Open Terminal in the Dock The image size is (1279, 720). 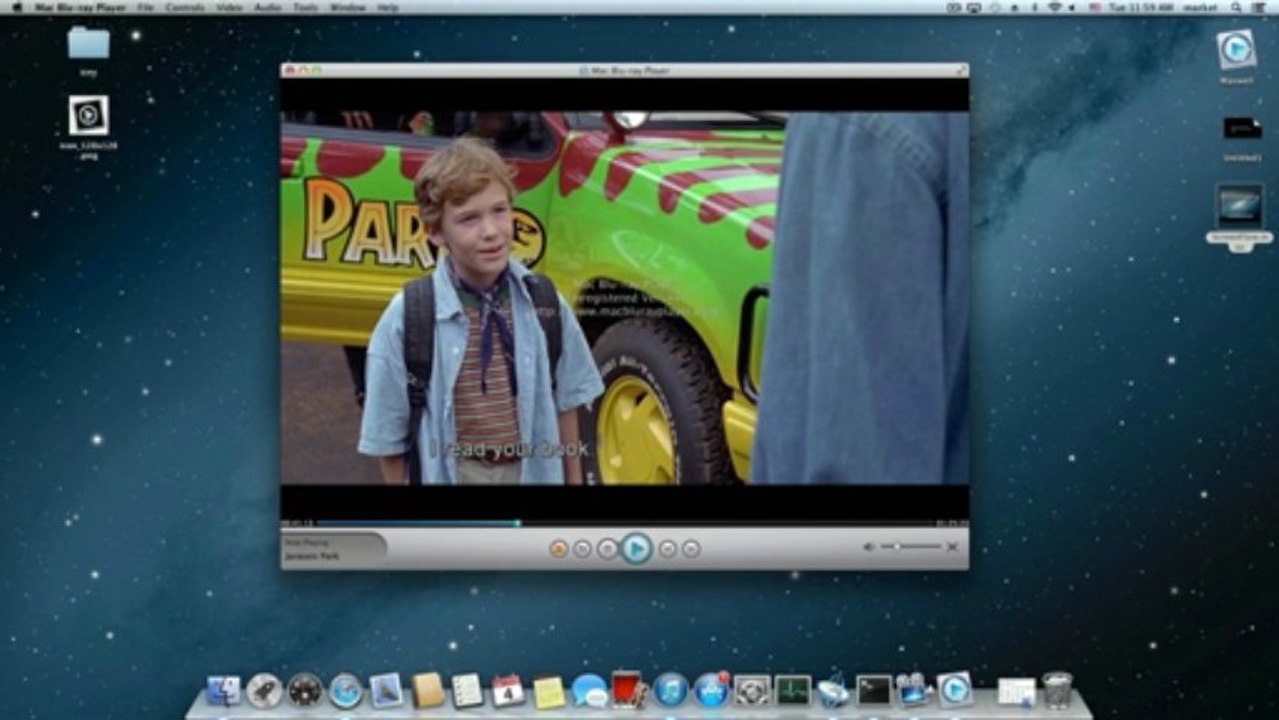(873, 690)
